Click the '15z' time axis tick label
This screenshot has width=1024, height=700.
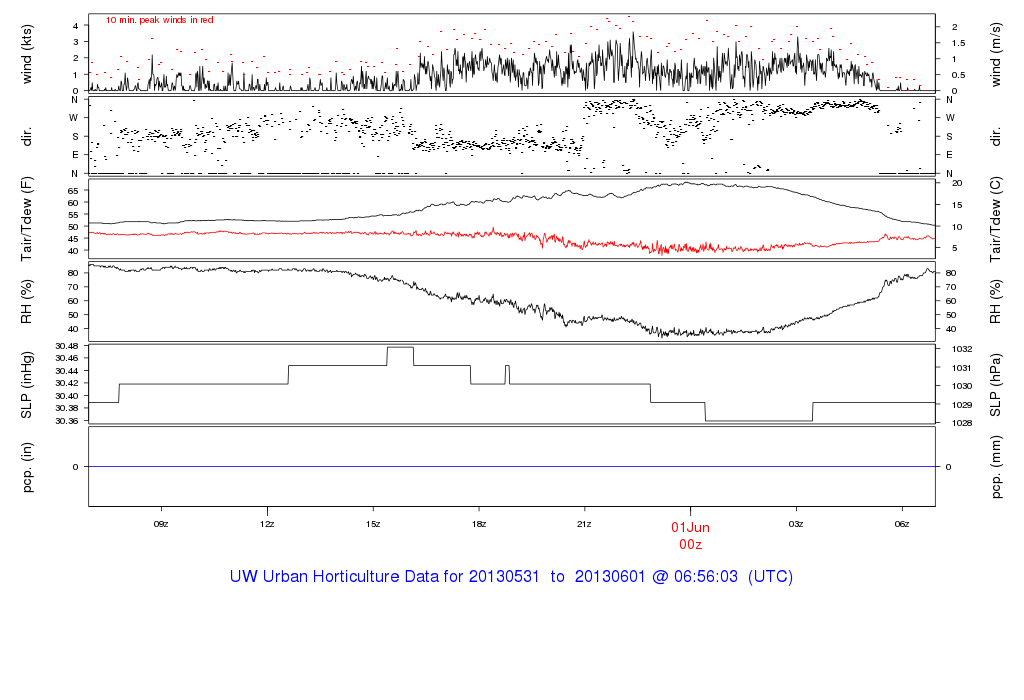[373, 524]
